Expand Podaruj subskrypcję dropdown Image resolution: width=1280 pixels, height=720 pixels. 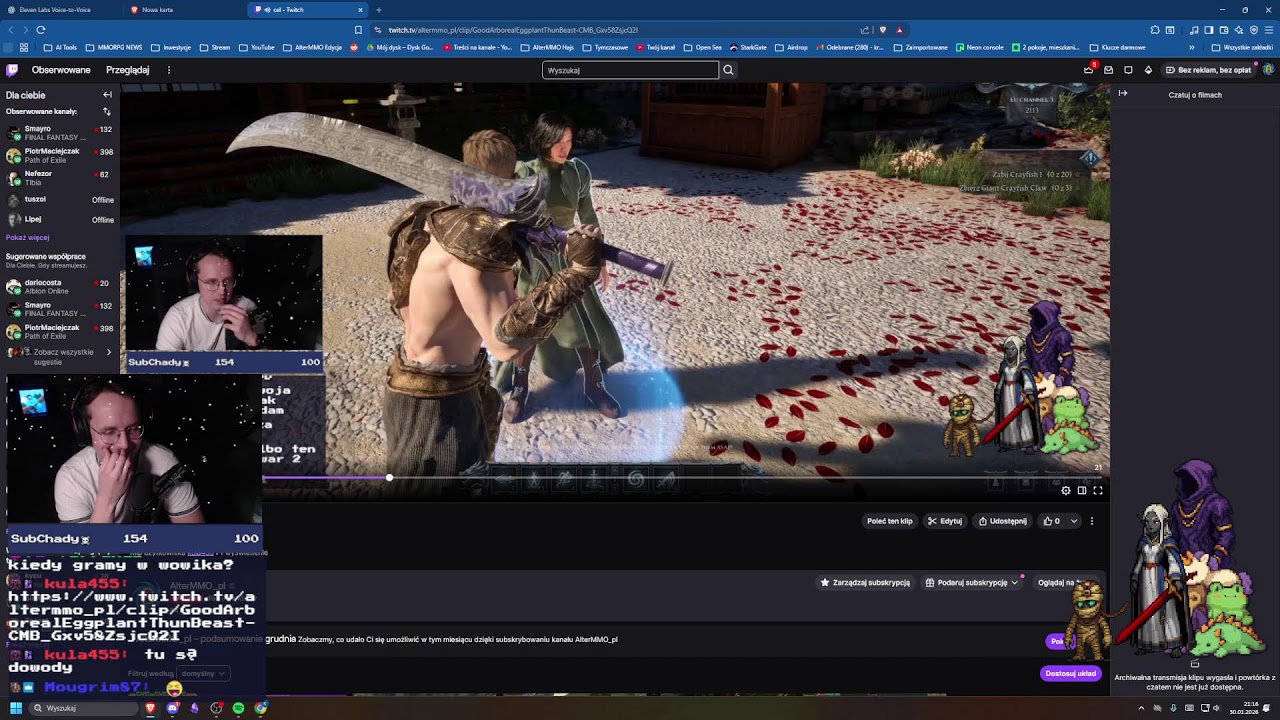tap(1014, 583)
